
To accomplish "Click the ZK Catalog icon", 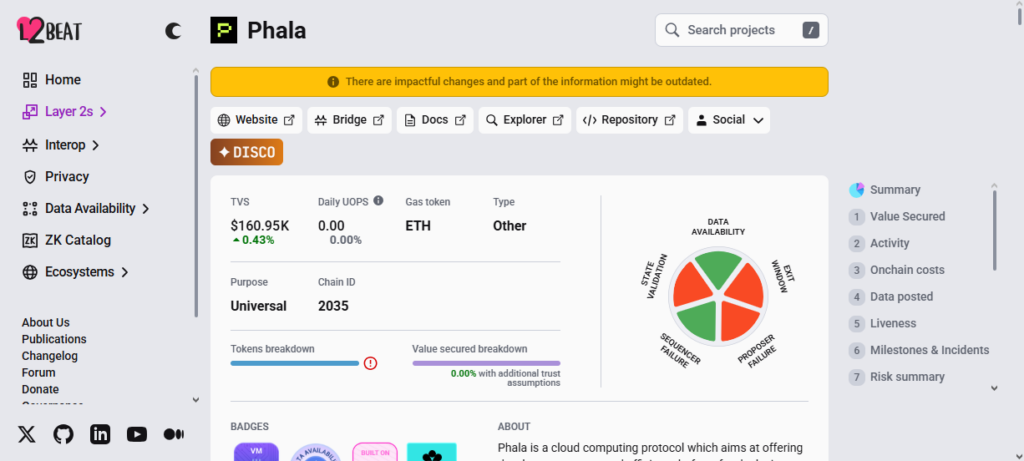I will [x=30, y=240].
